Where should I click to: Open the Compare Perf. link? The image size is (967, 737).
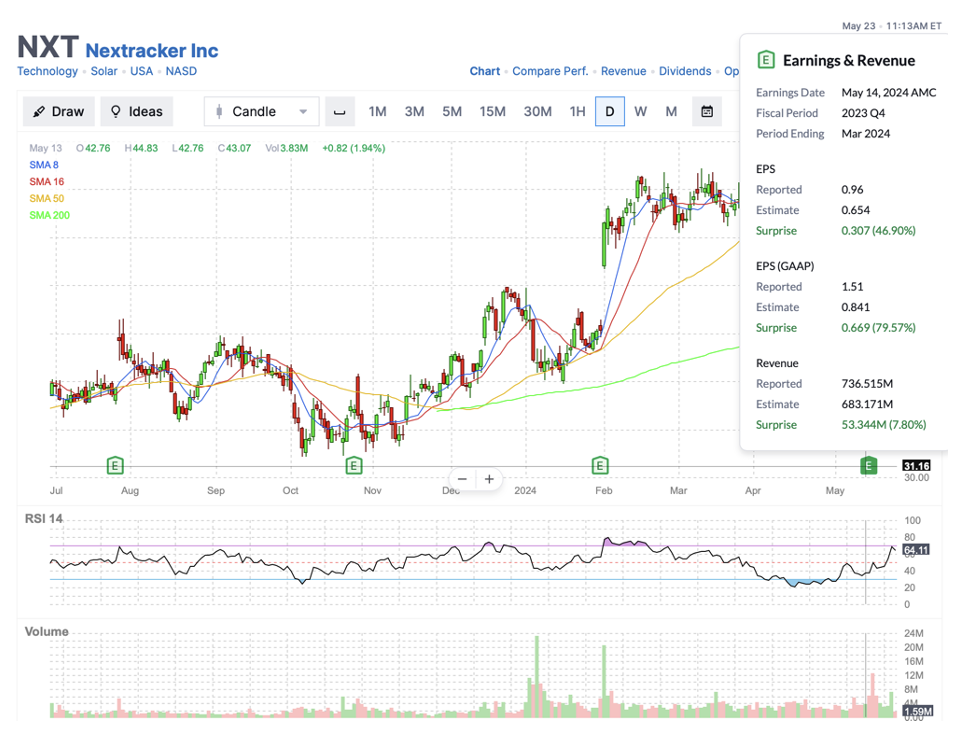(550, 71)
